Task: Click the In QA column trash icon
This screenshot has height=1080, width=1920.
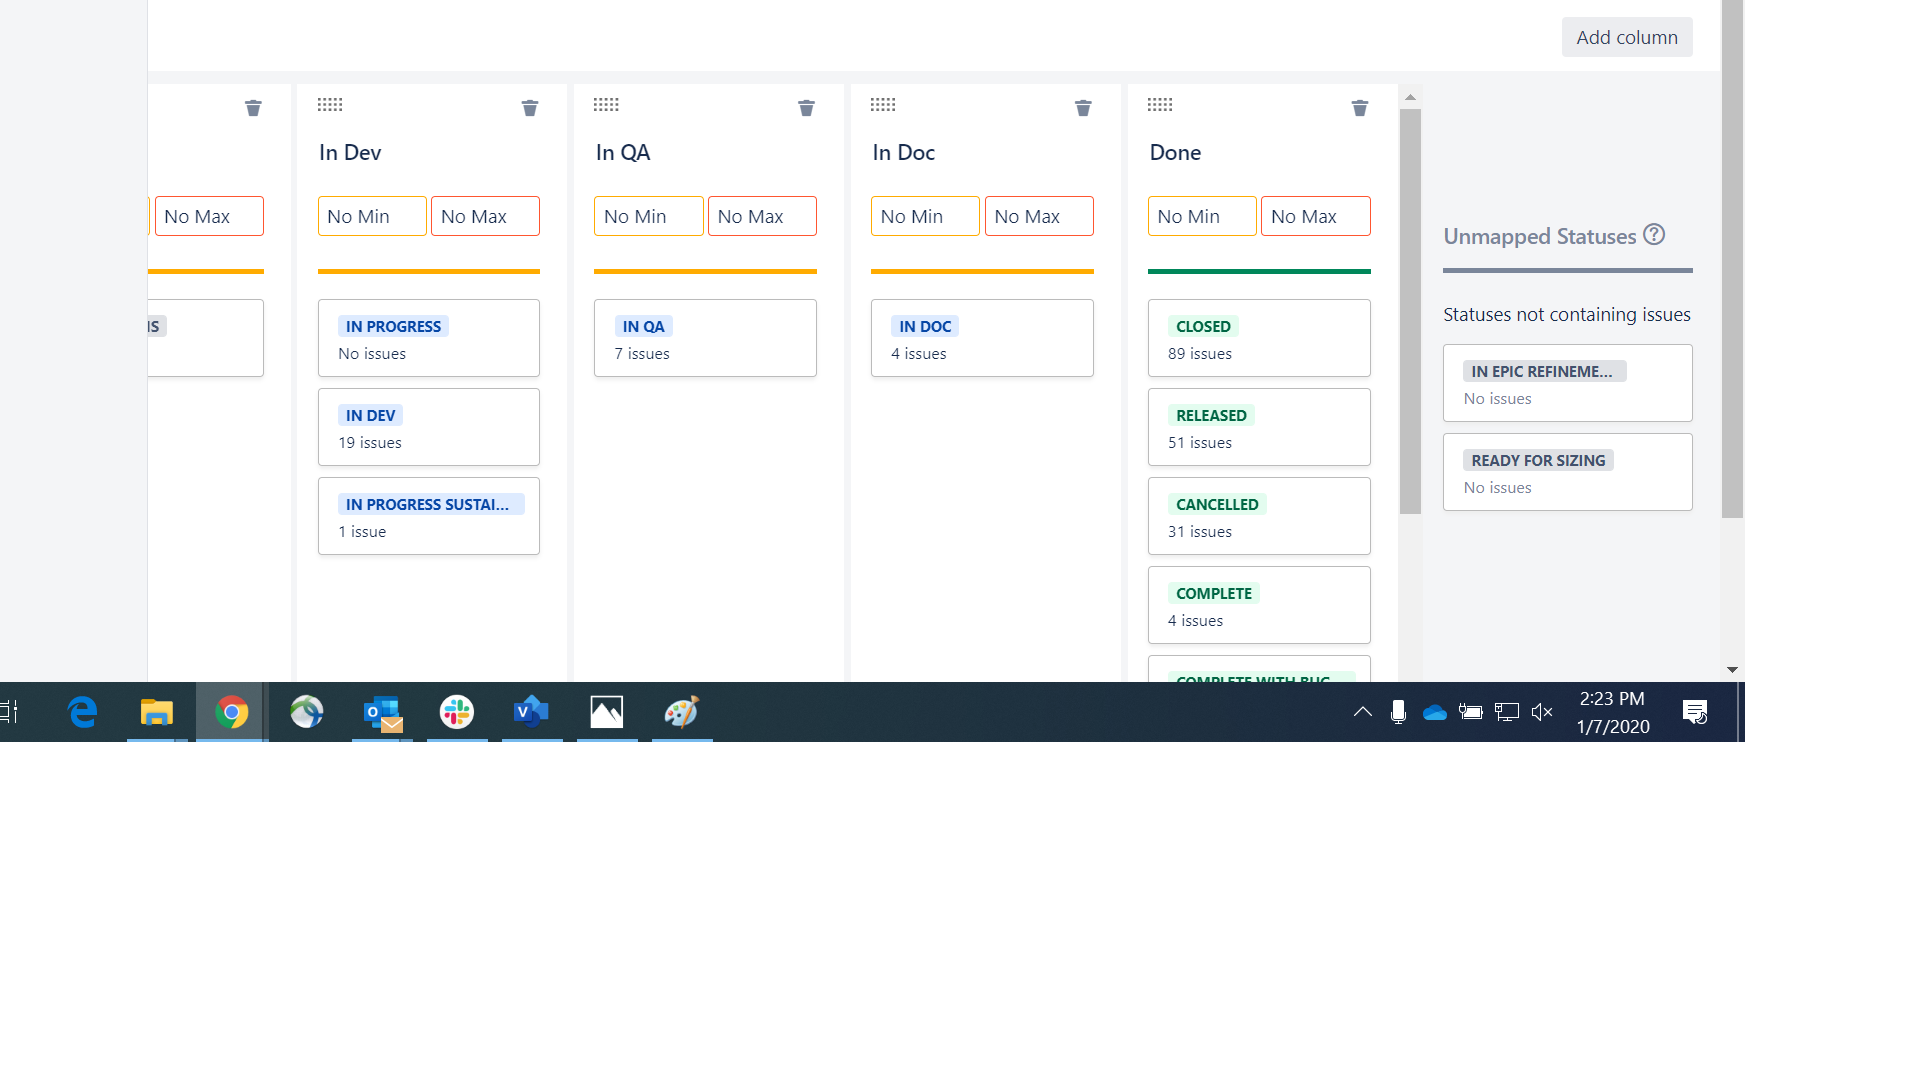Action: click(x=806, y=108)
